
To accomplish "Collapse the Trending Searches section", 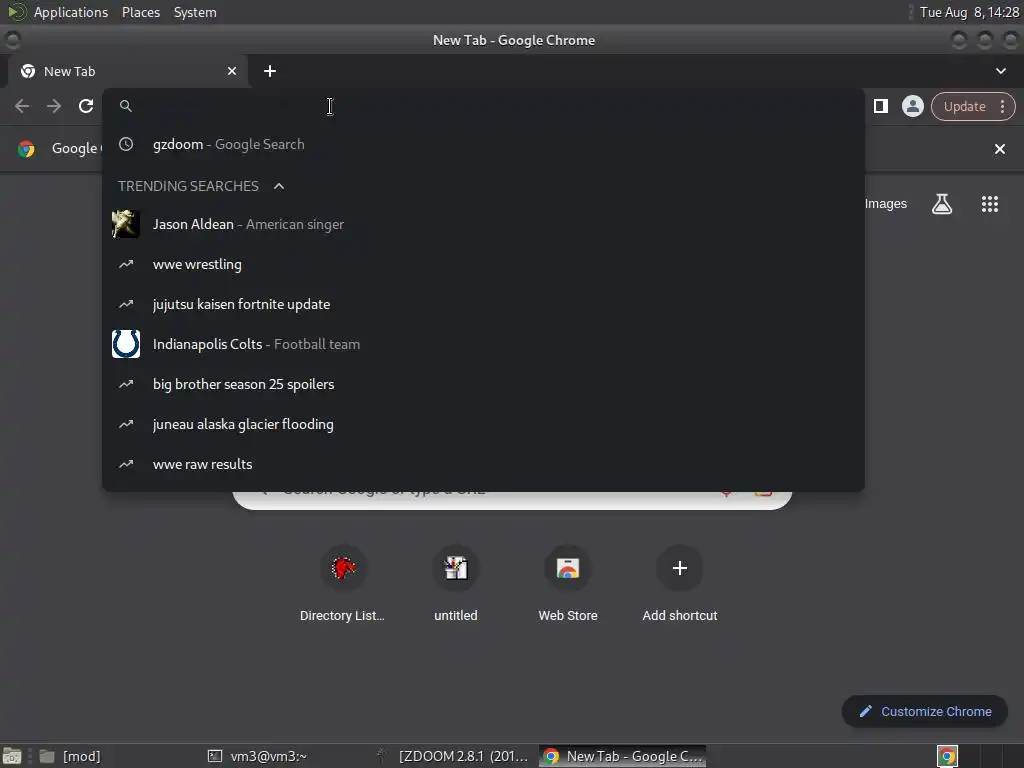I will (x=279, y=186).
